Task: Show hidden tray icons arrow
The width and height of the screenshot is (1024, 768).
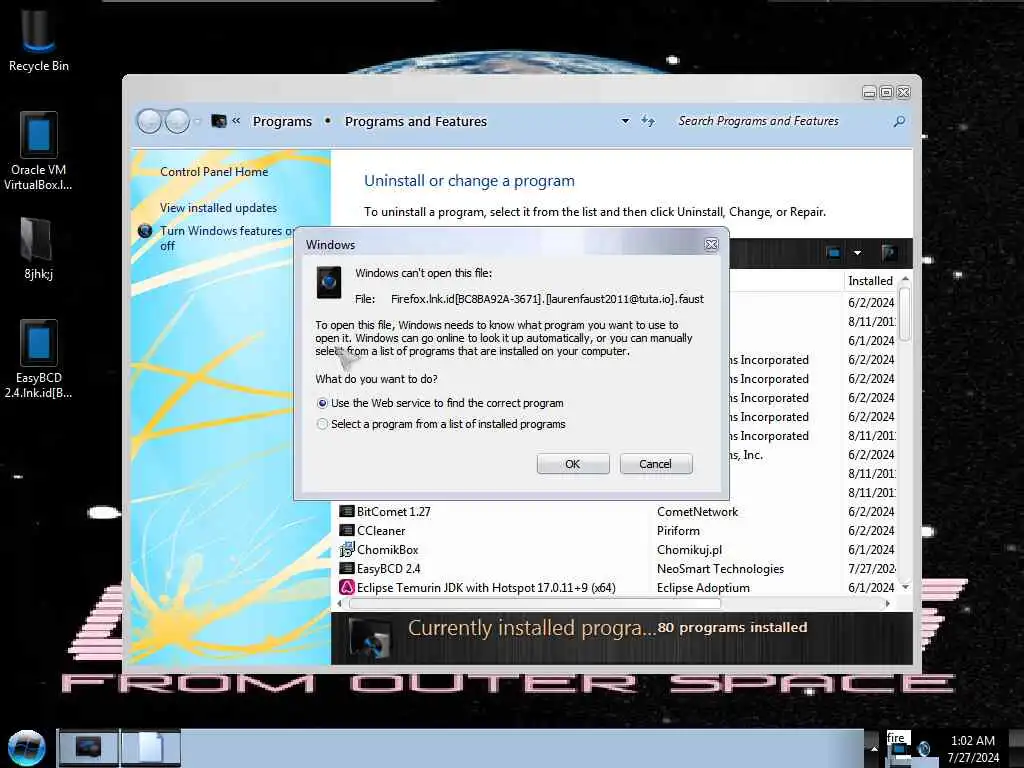Action: 874,748
